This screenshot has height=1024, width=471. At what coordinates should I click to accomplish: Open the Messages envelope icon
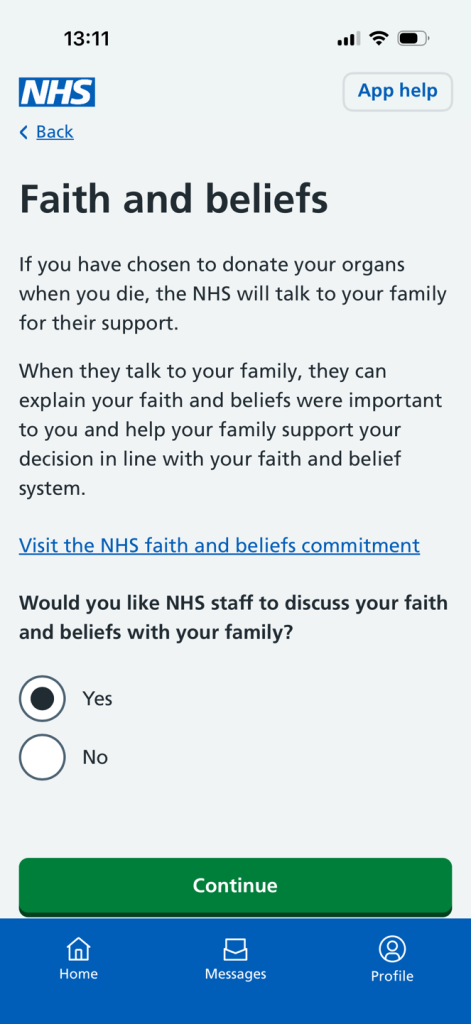235,950
